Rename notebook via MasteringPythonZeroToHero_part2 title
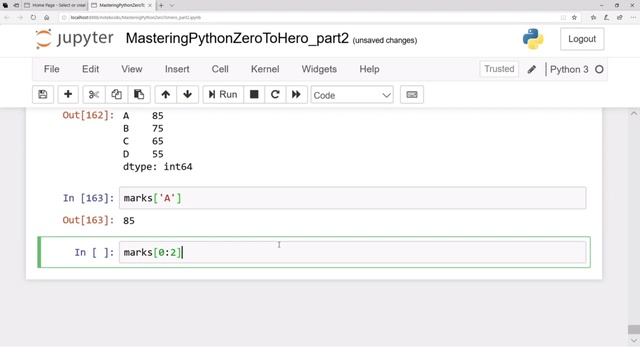Viewport: 640px width, 360px height. pyautogui.click(x=237, y=38)
